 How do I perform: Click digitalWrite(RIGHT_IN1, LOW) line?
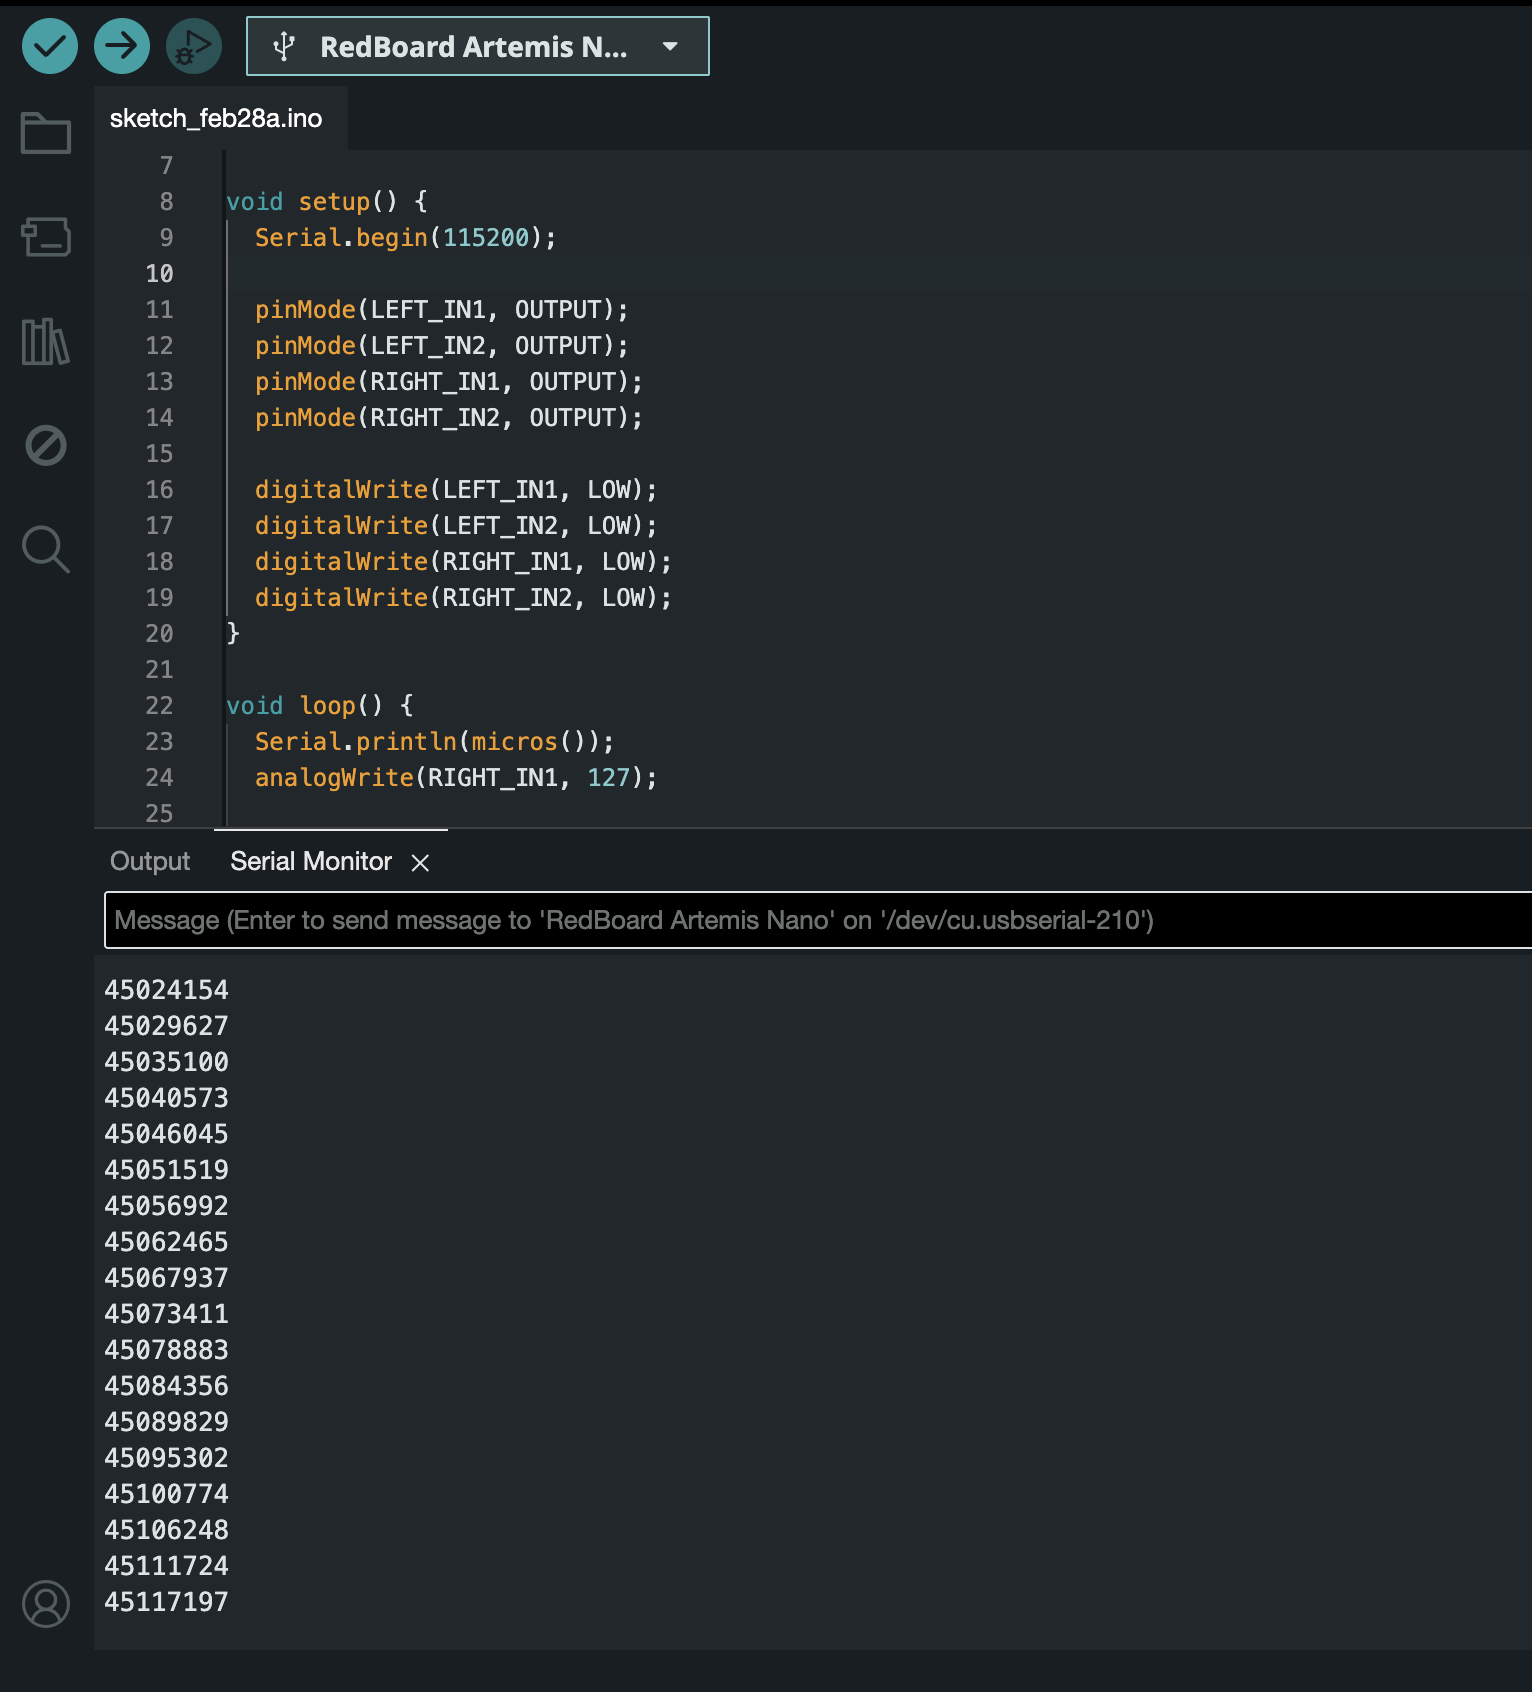(463, 561)
